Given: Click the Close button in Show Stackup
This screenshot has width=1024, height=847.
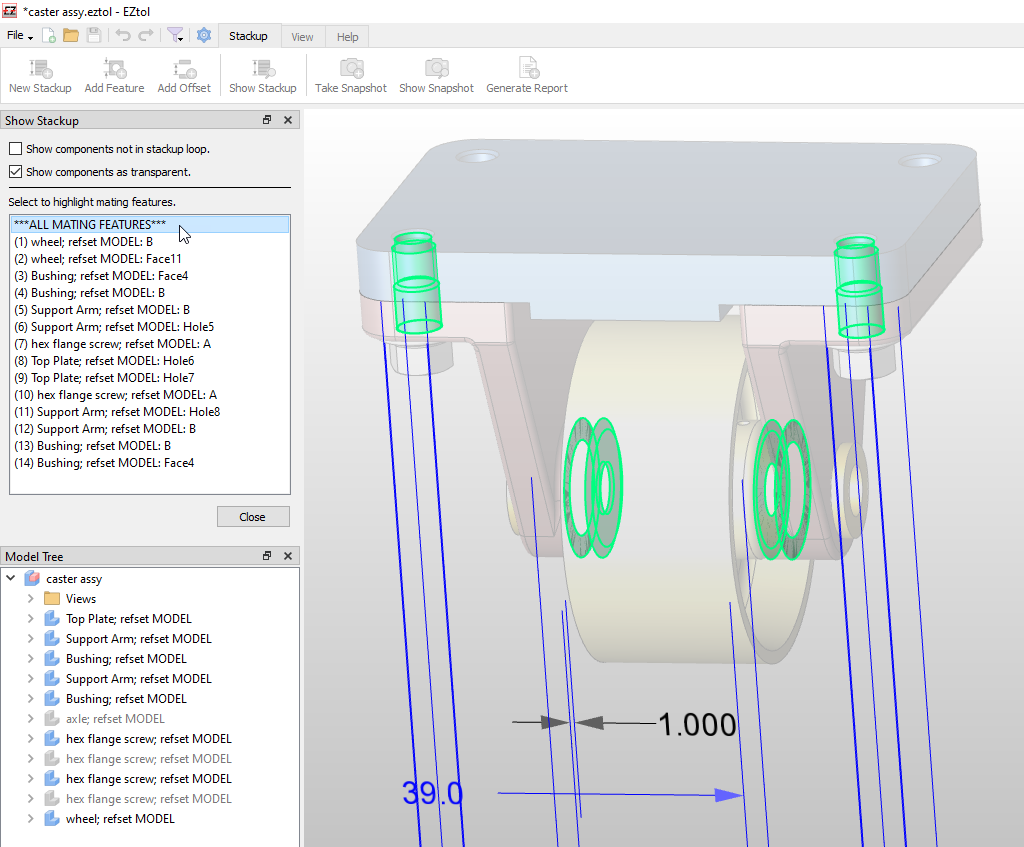Looking at the screenshot, I should [x=253, y=516].
